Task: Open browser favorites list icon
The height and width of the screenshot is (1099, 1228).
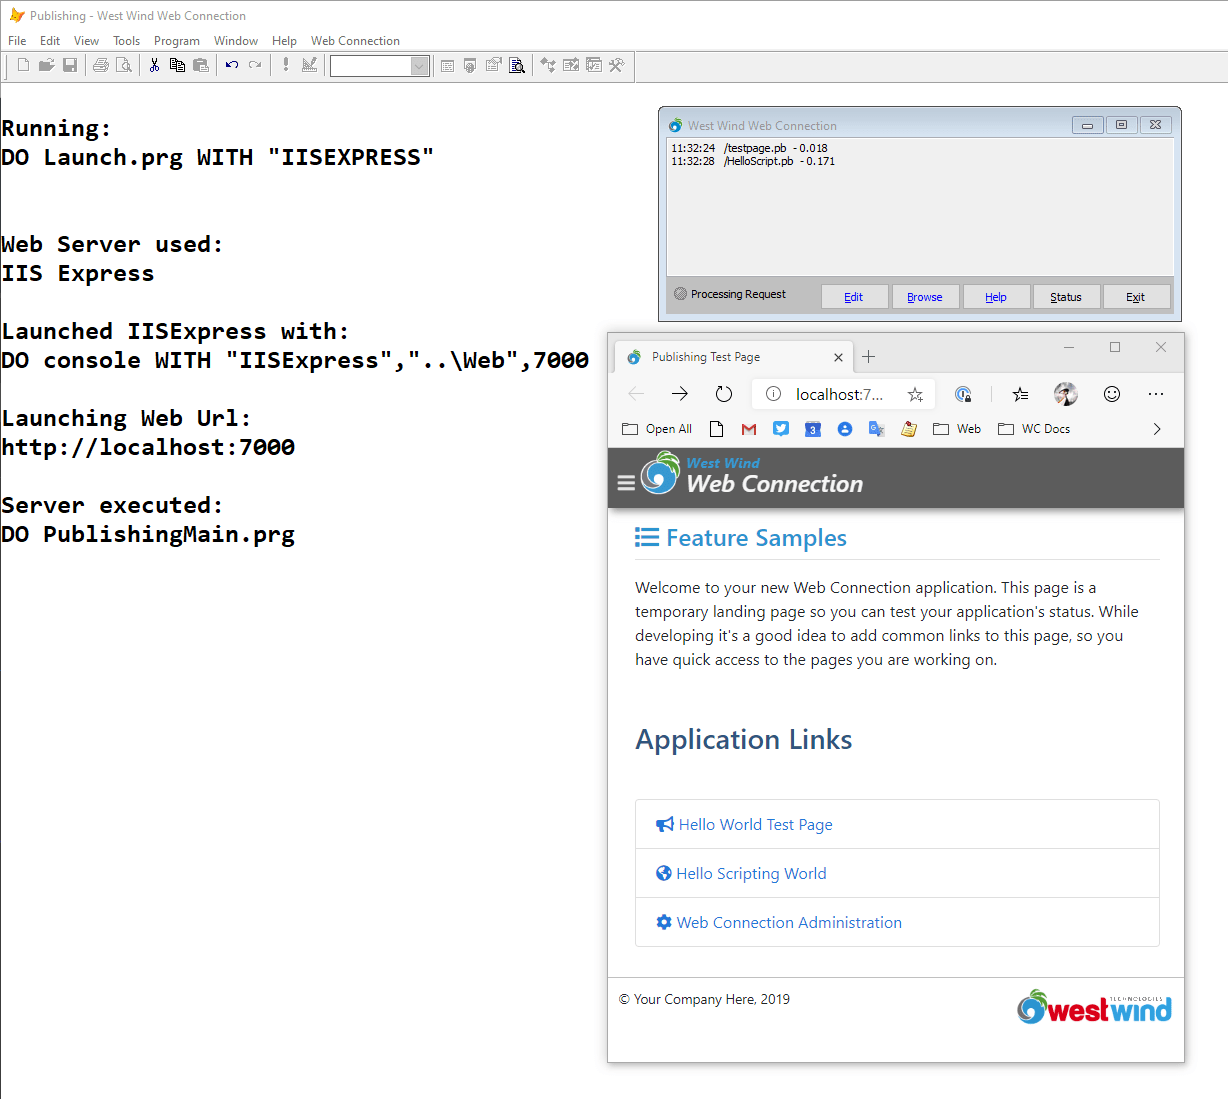Action: click(x=1020, y=394)
